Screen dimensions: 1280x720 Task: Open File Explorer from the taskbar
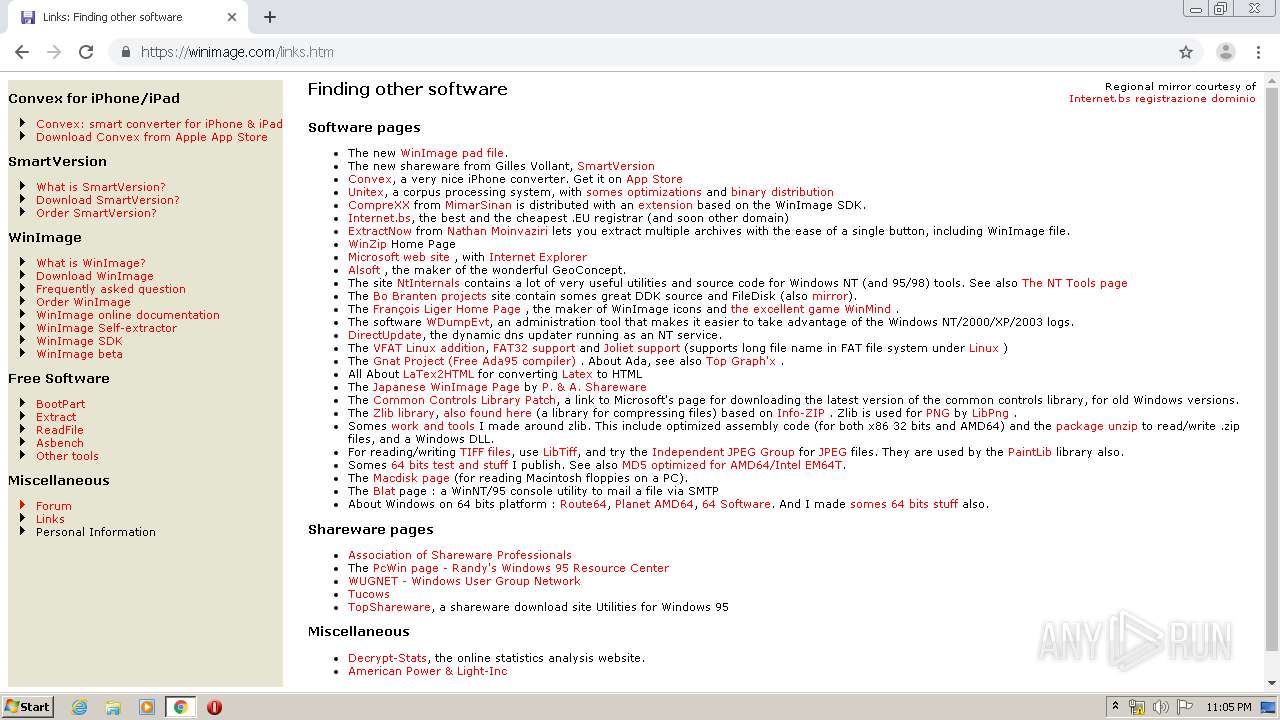113,707
